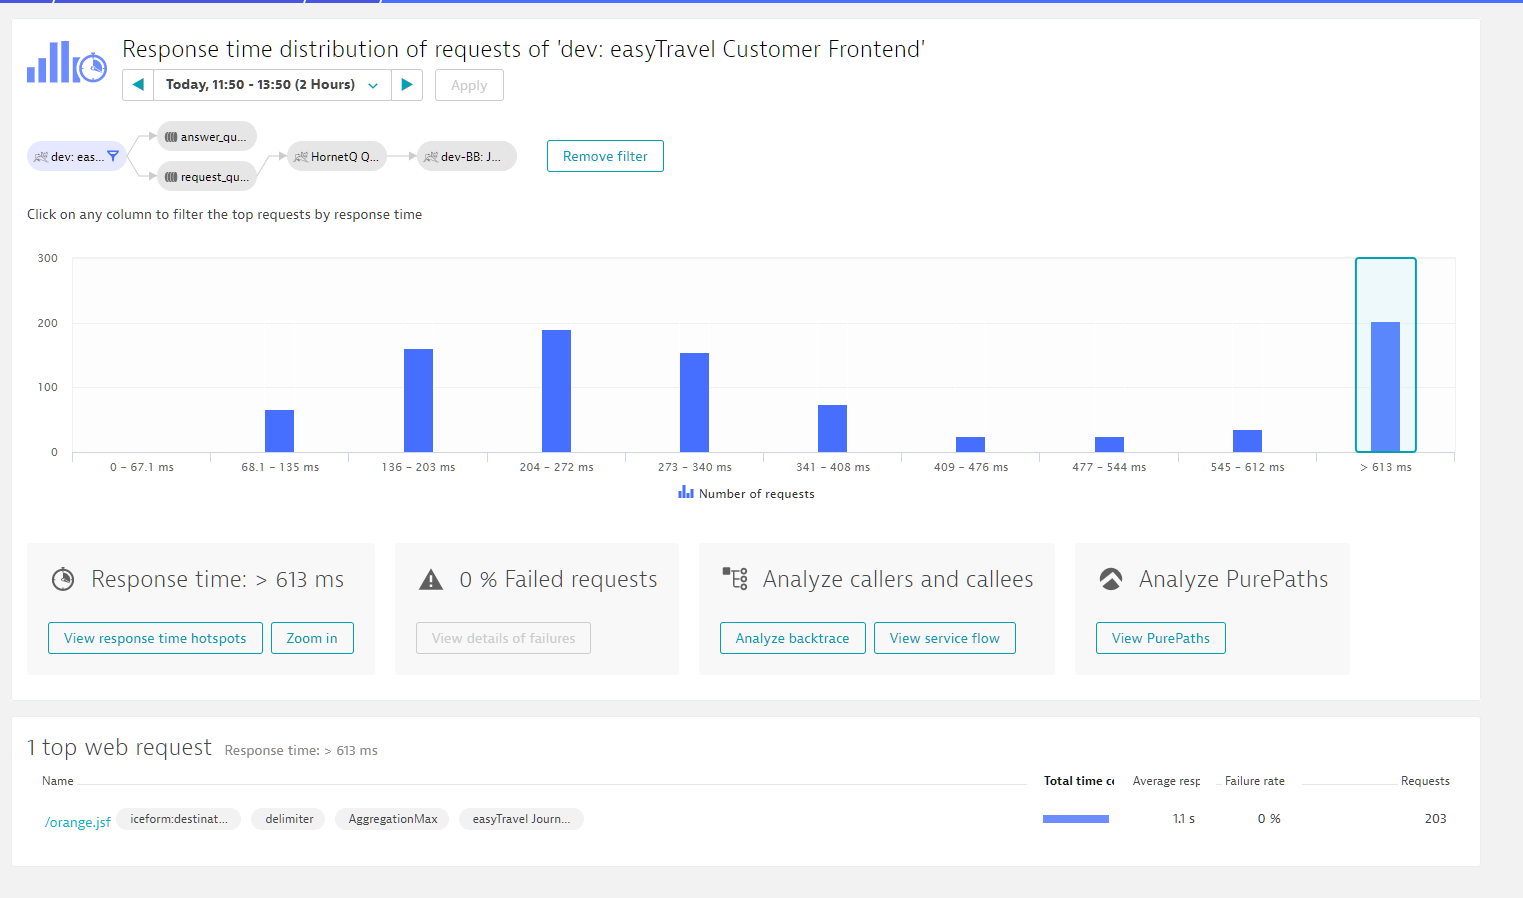Click the callers and callees tree icon
Viewport: 1523px width, 898px height.
[x=735, y=578]
